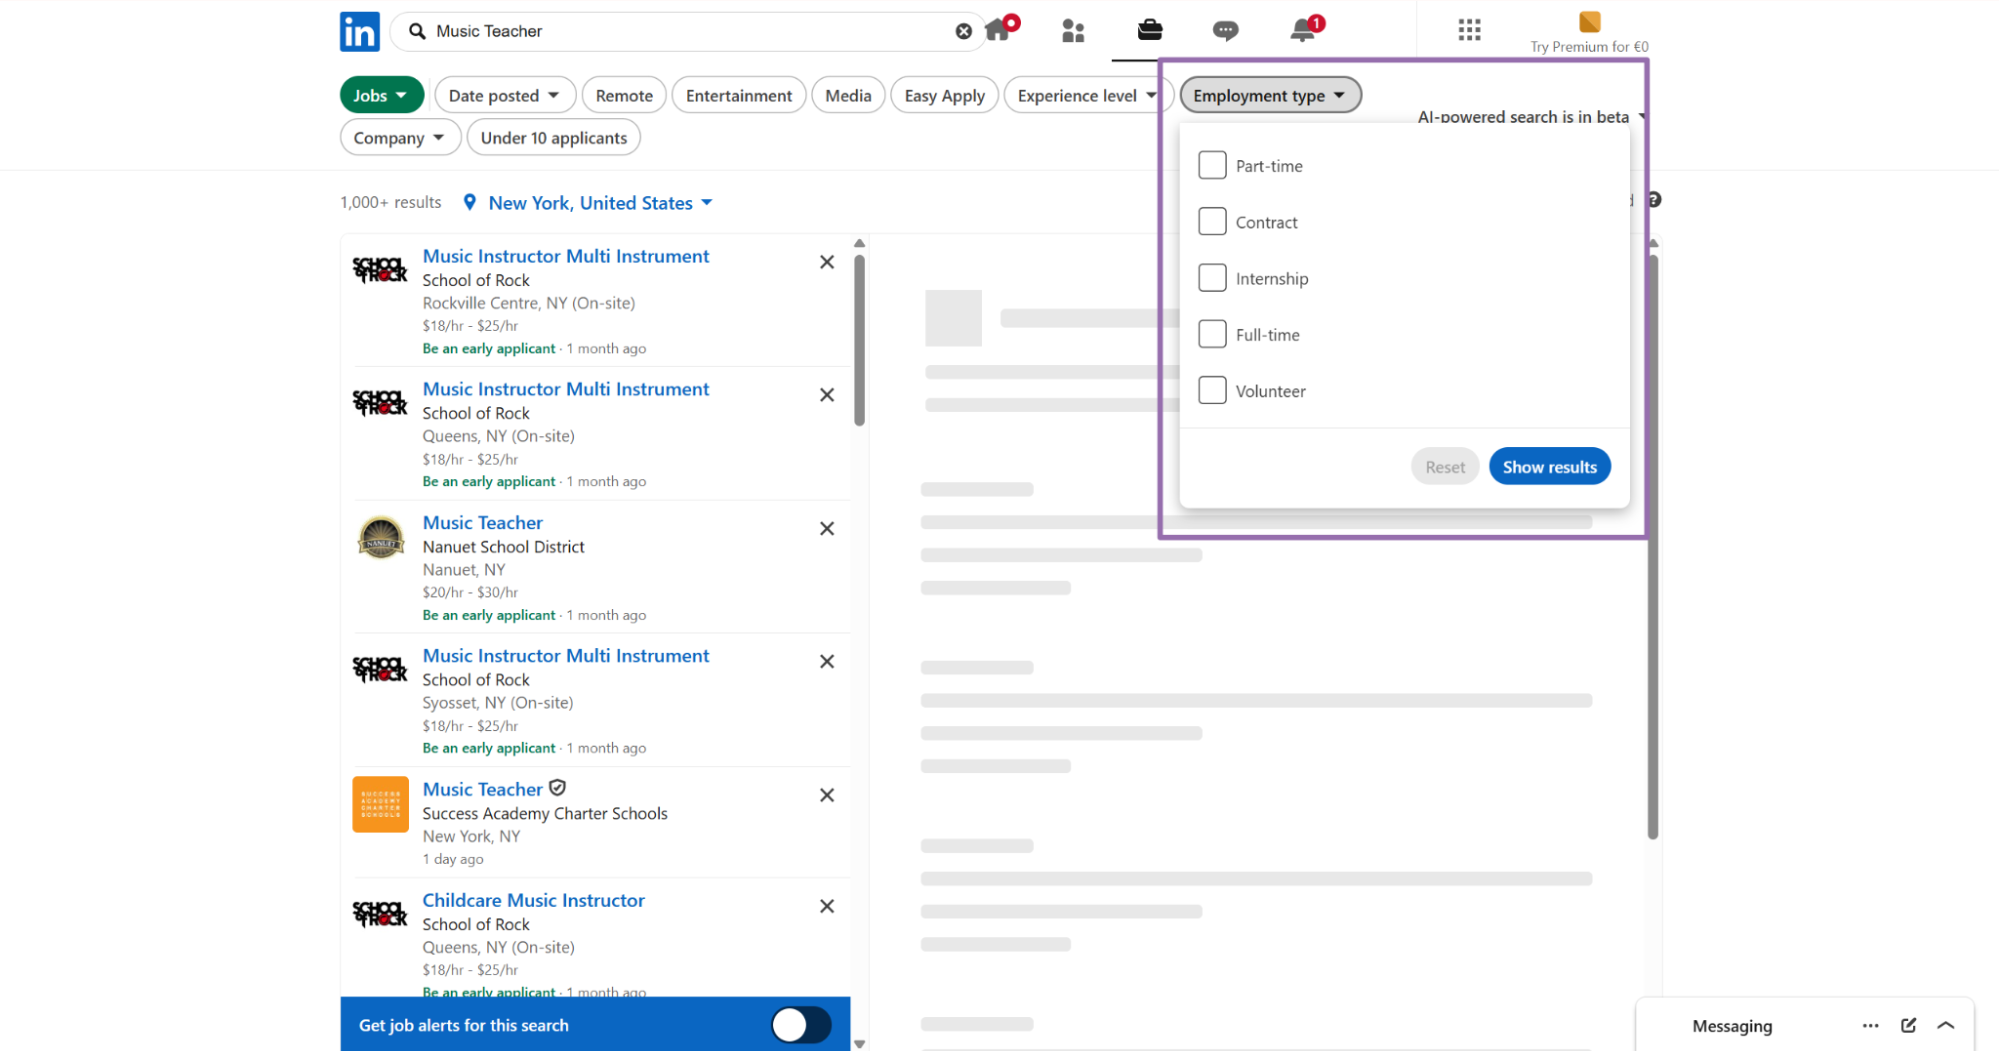The height and width of the screenshot is (1052, 1999).
Task: Open Music Teacher at Nanuet School District
Action: (x=483, y=523)
